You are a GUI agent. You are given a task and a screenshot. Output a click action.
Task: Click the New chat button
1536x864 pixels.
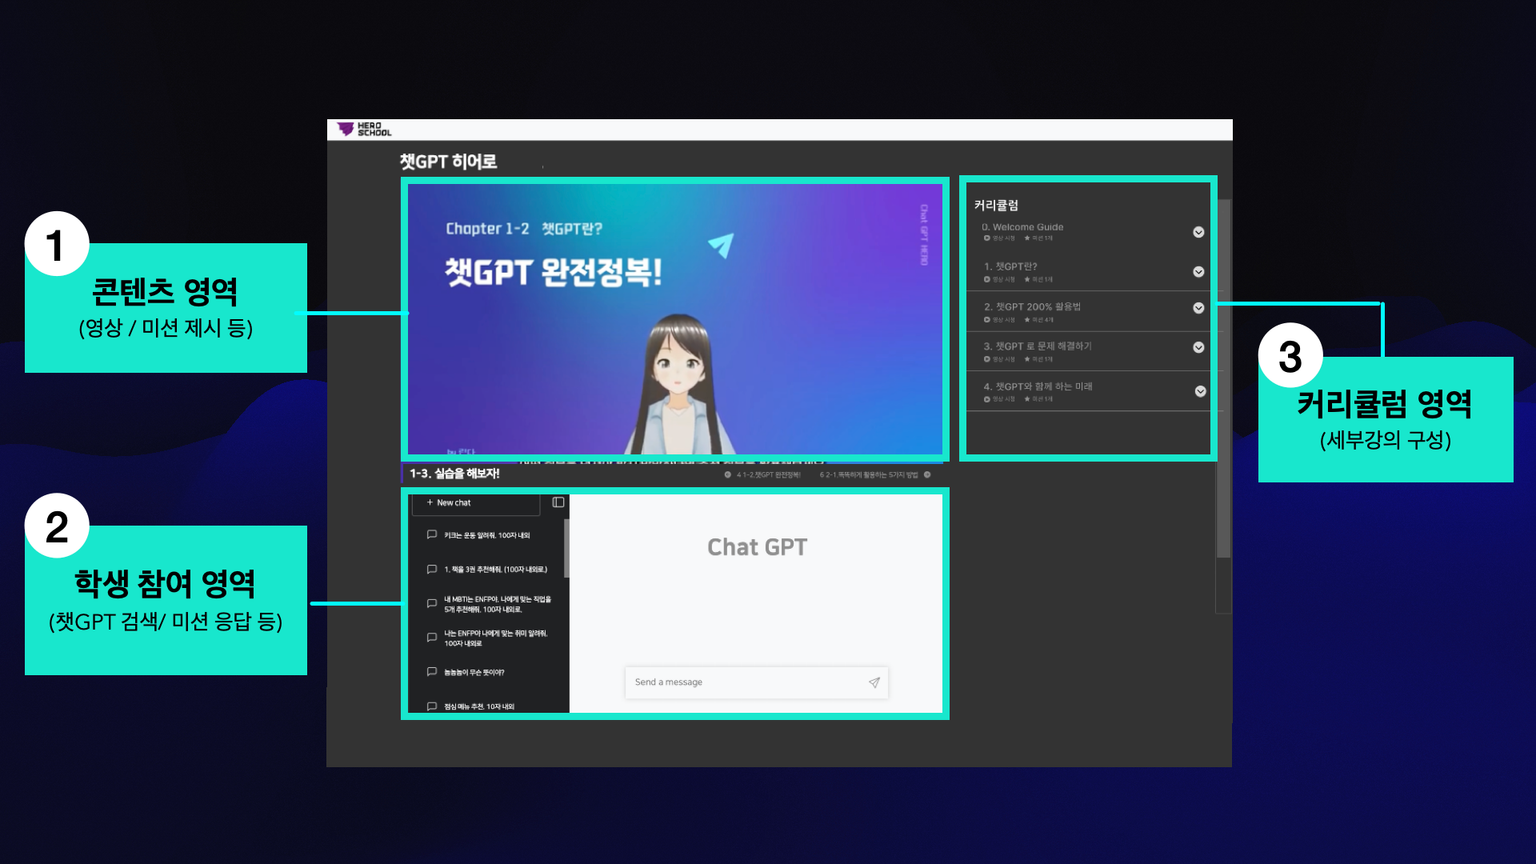(476, 503)
